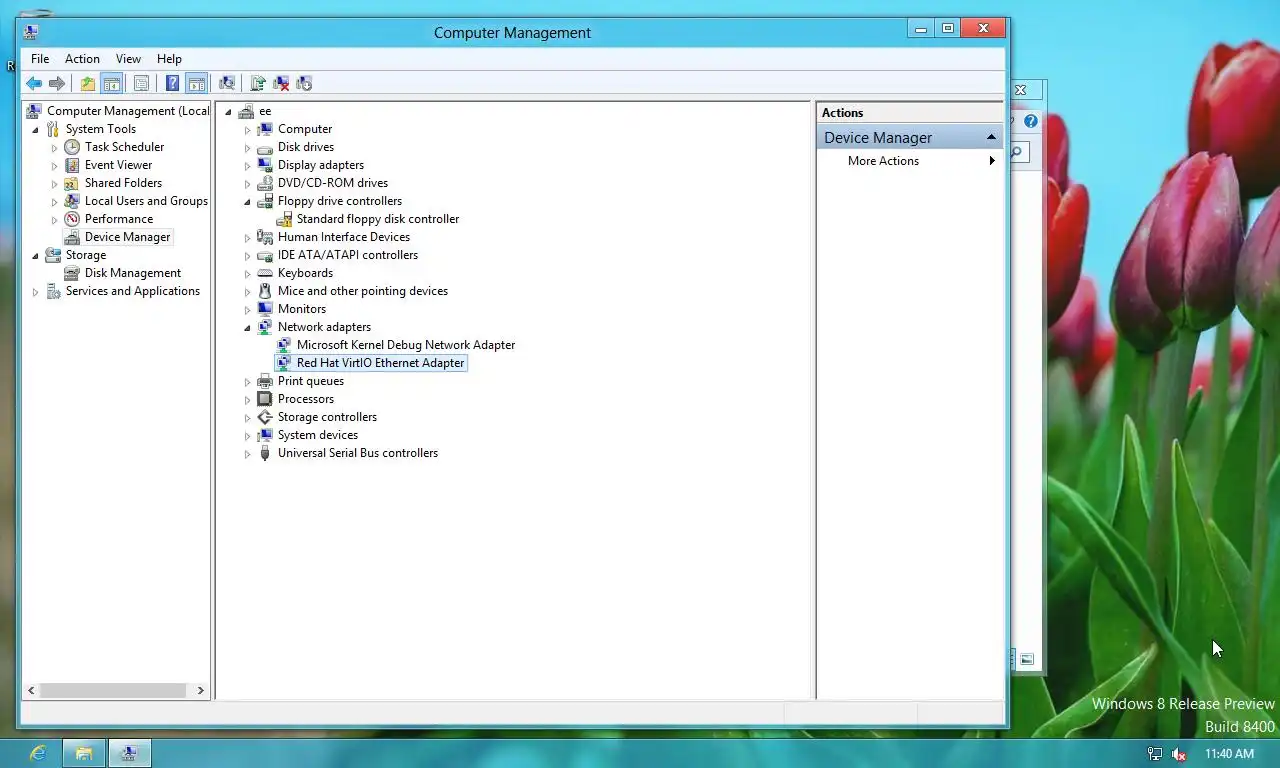
Task: Click the Up One Level folder icon
Action: point(88,84)
